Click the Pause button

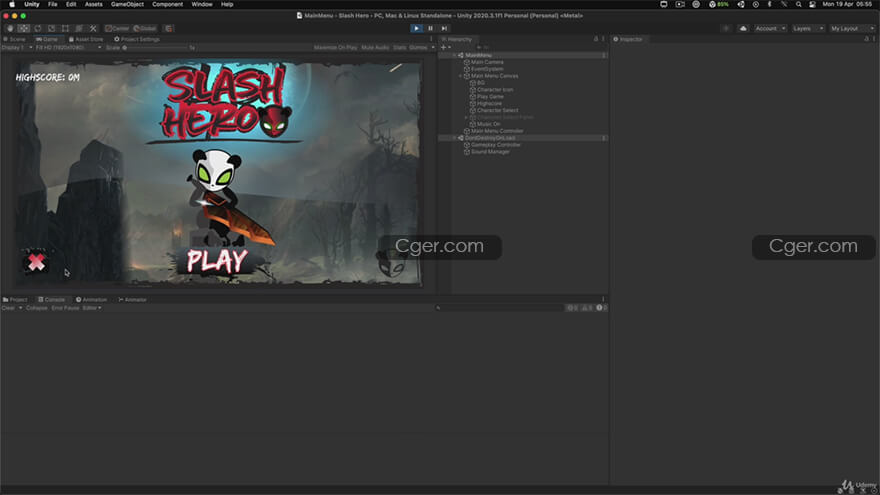tap(430, 28)
